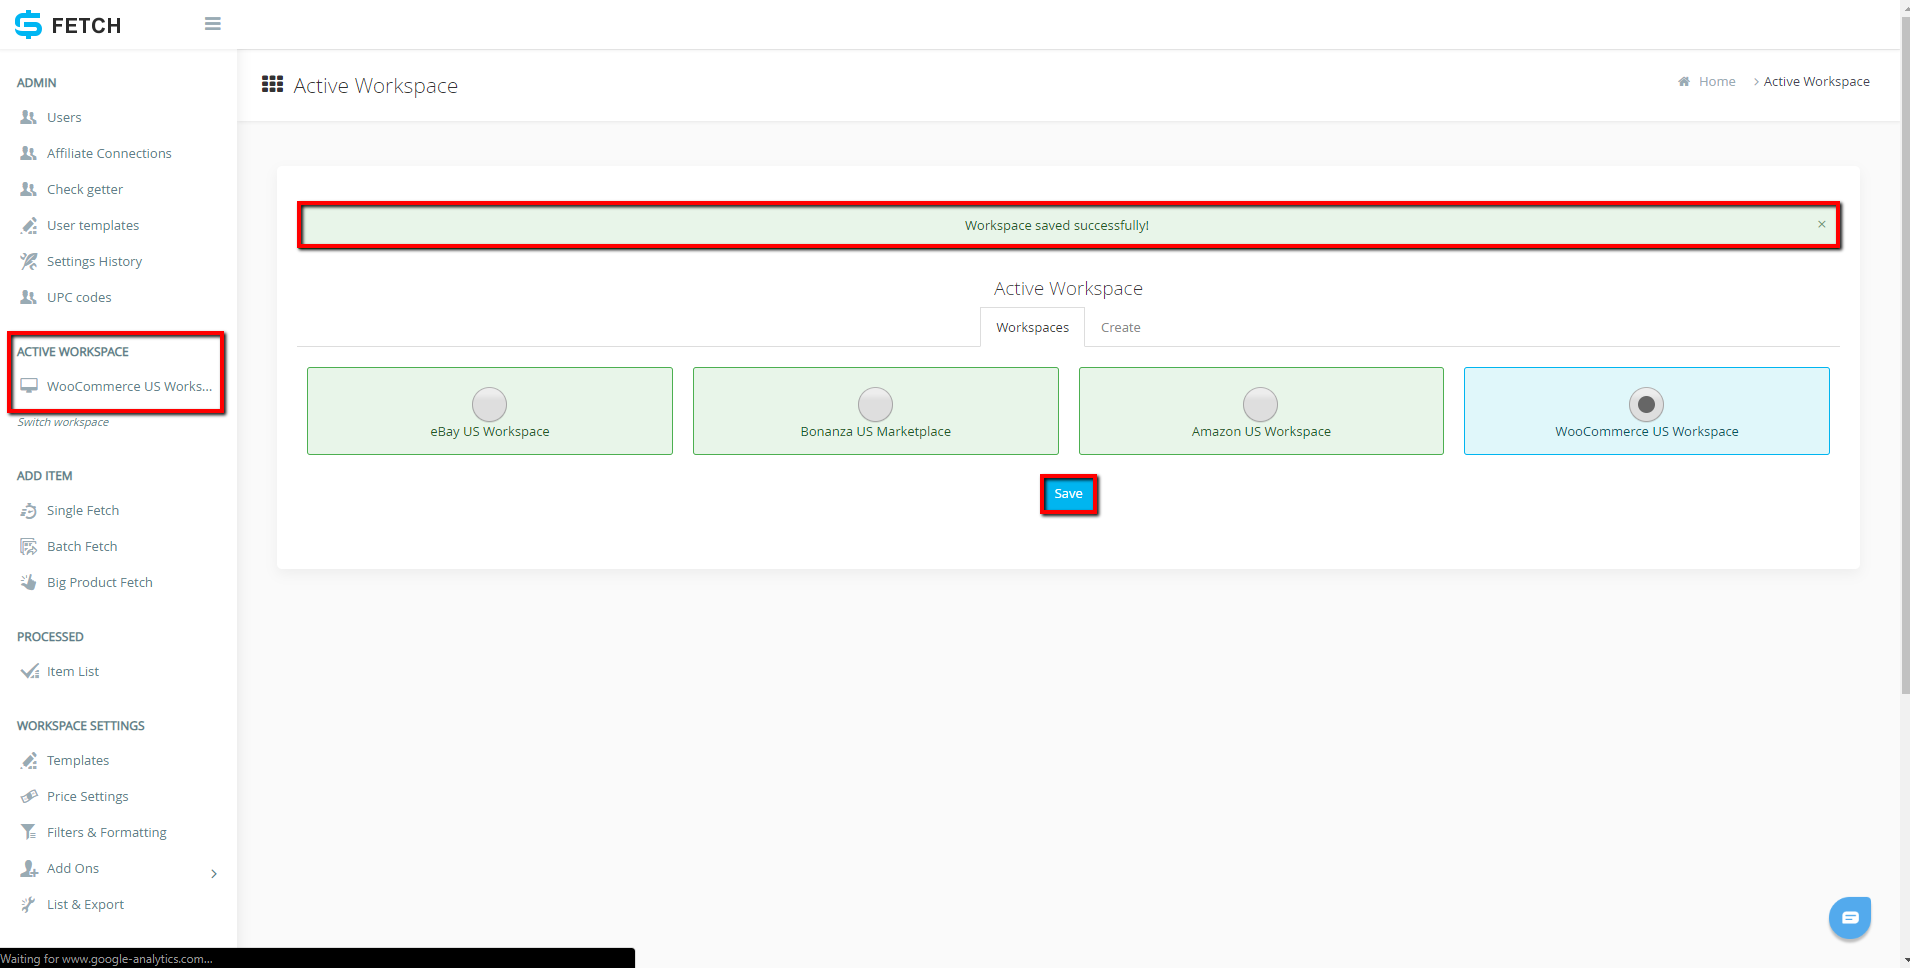Open Users admin page
Image resolution: width=1910 pixels, height=968 pixels.
[64, 117]
